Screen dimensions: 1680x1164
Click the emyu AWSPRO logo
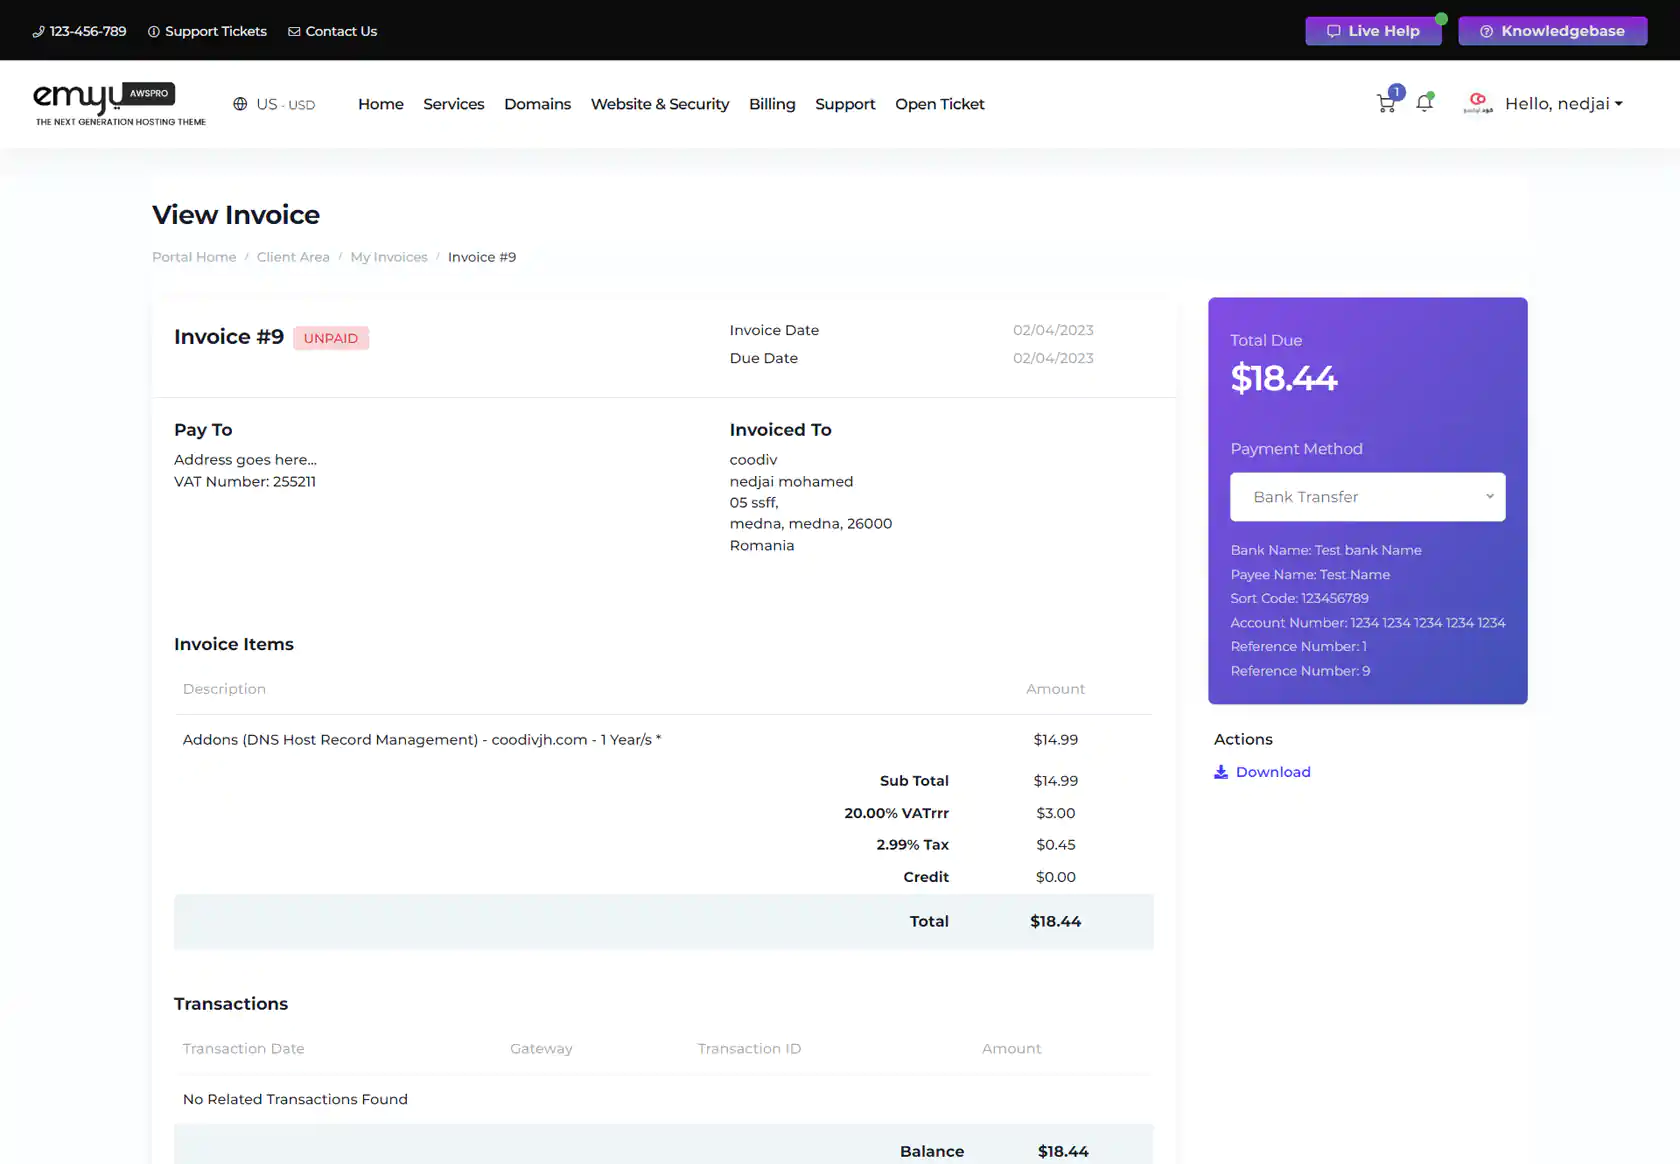pos(119,104)
